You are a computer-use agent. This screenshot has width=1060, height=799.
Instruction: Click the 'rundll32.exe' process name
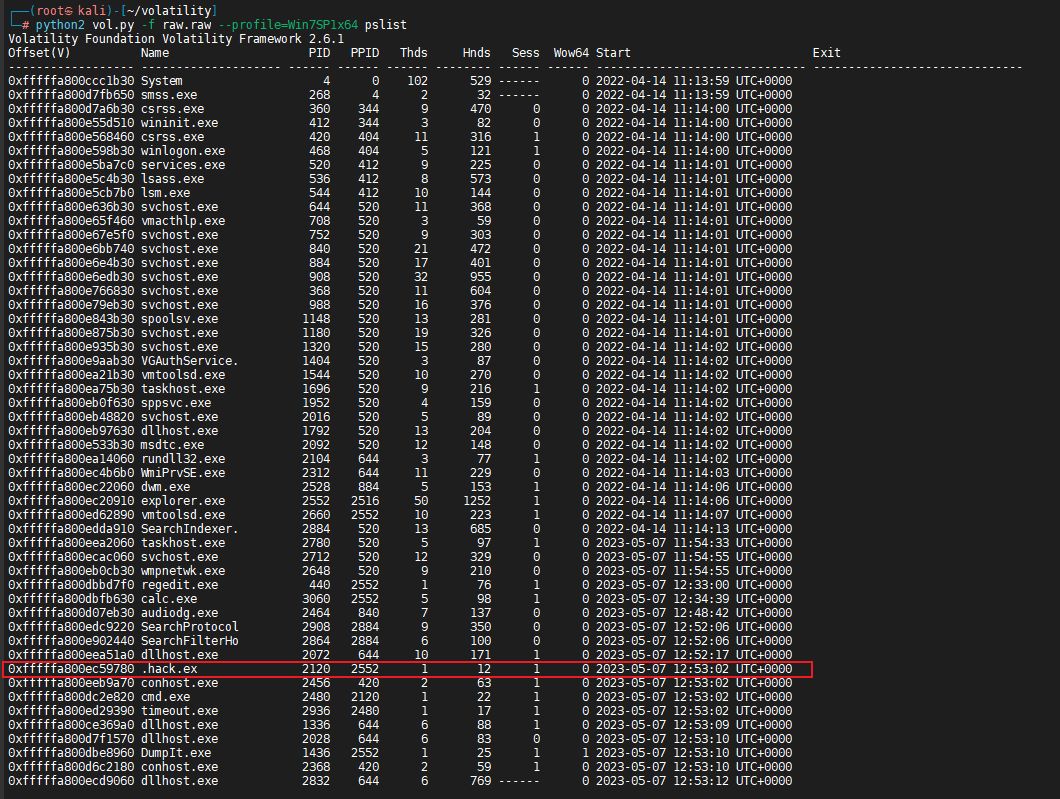(183, 459)
